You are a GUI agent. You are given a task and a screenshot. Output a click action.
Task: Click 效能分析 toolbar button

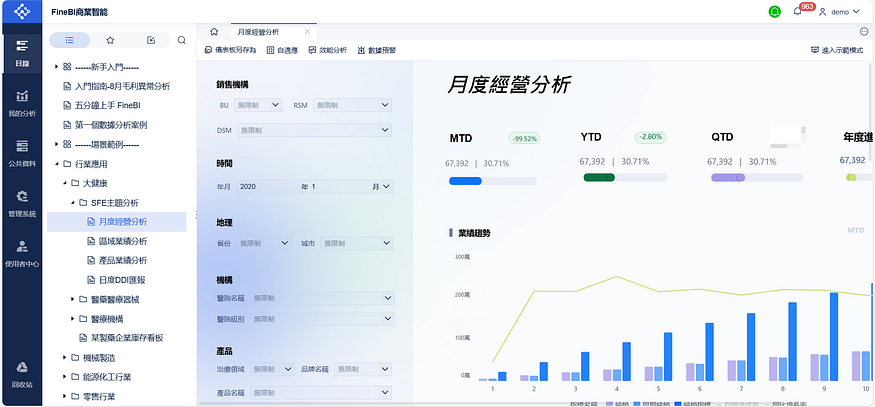click(x=328, y=50)
